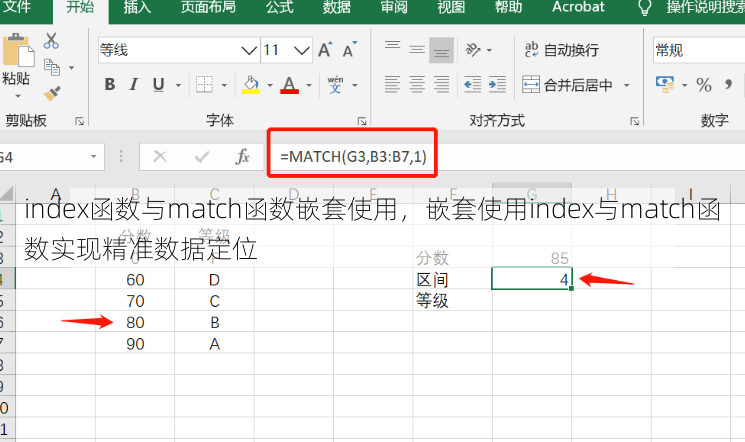745x442 pixels.
Task: Click the wén phonetic guide icon
Action: tap(335, 85)
